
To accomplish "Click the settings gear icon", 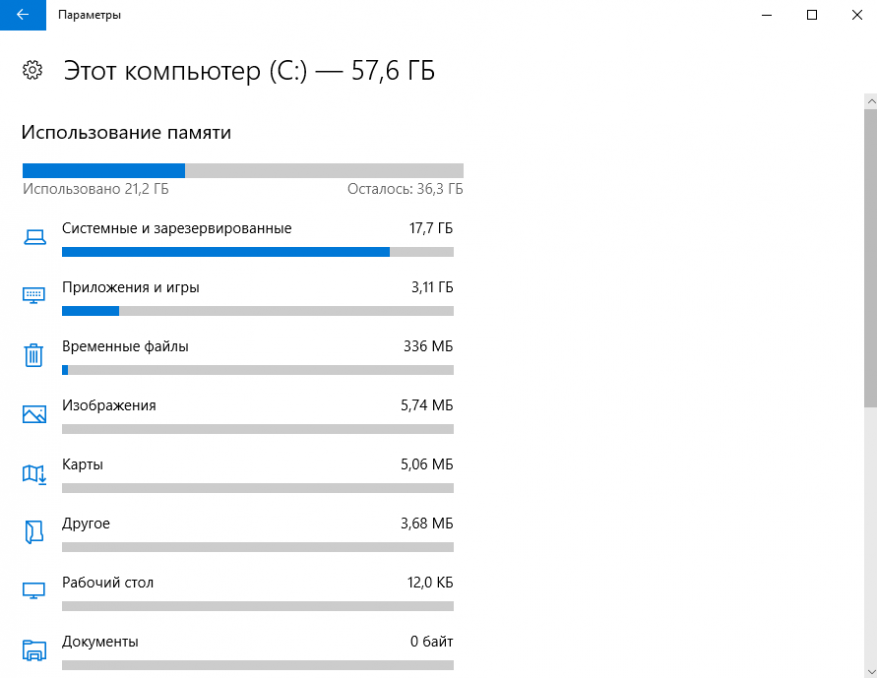I will click(x=32, y=70).
